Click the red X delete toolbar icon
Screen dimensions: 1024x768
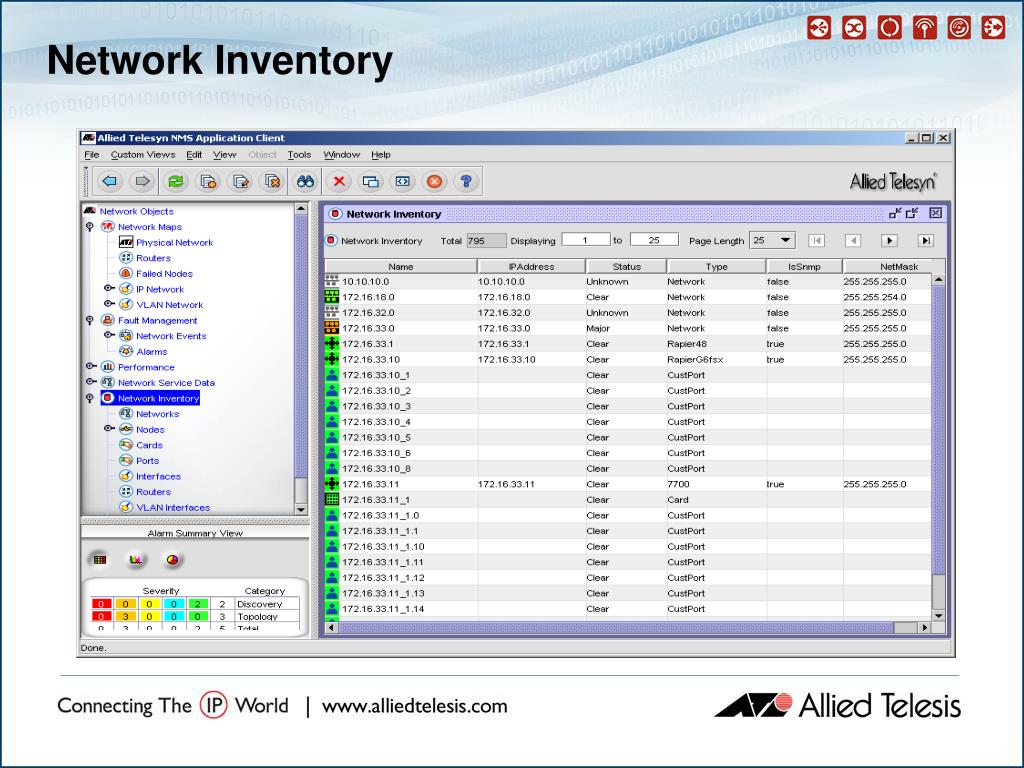coord(339,181)
